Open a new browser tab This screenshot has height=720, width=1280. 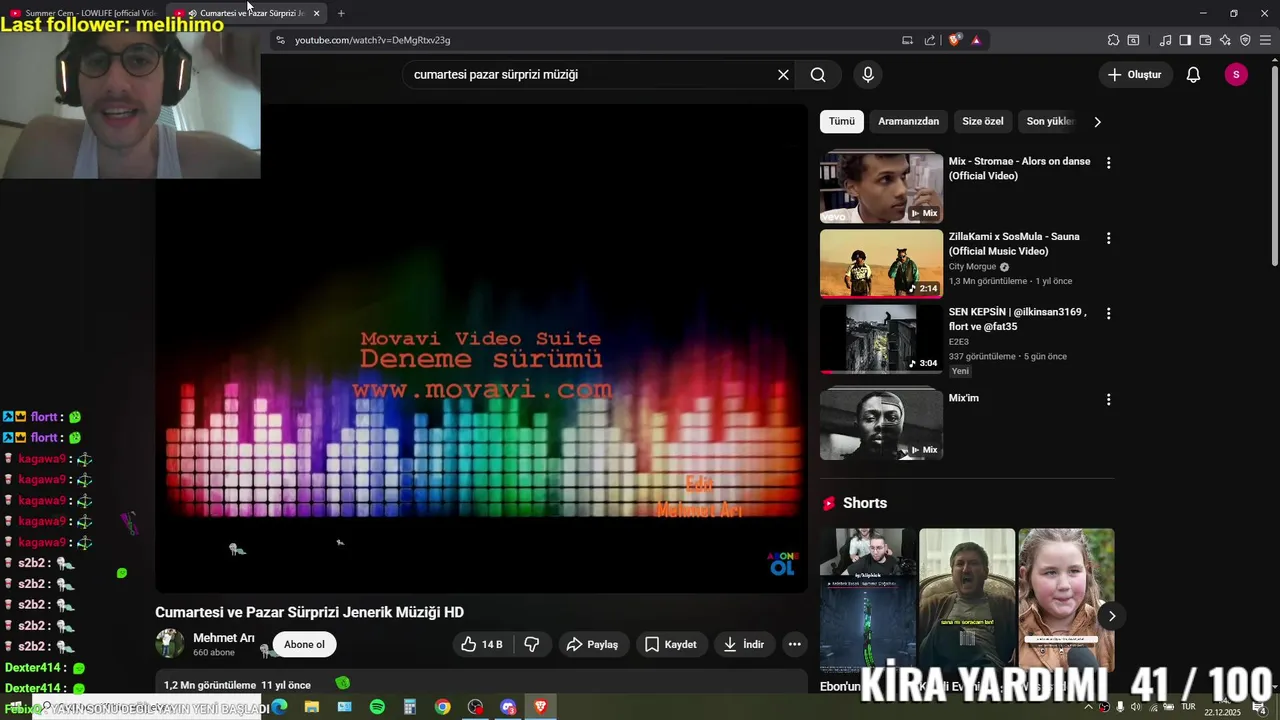[341, 13]
